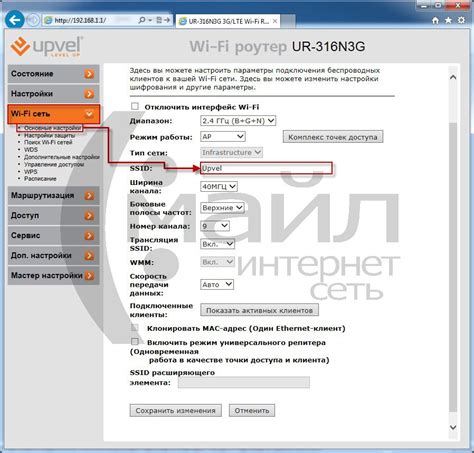Open favorites with the star icon

coord(448,20)
